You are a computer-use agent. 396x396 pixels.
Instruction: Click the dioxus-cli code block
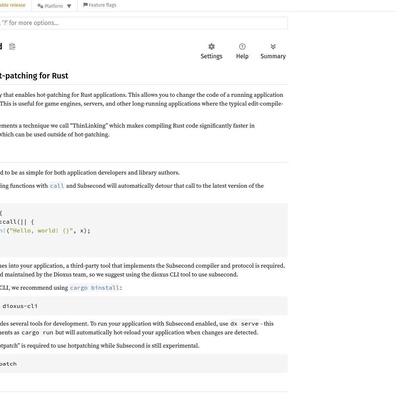pyautogui.click(x=144, y=306)
